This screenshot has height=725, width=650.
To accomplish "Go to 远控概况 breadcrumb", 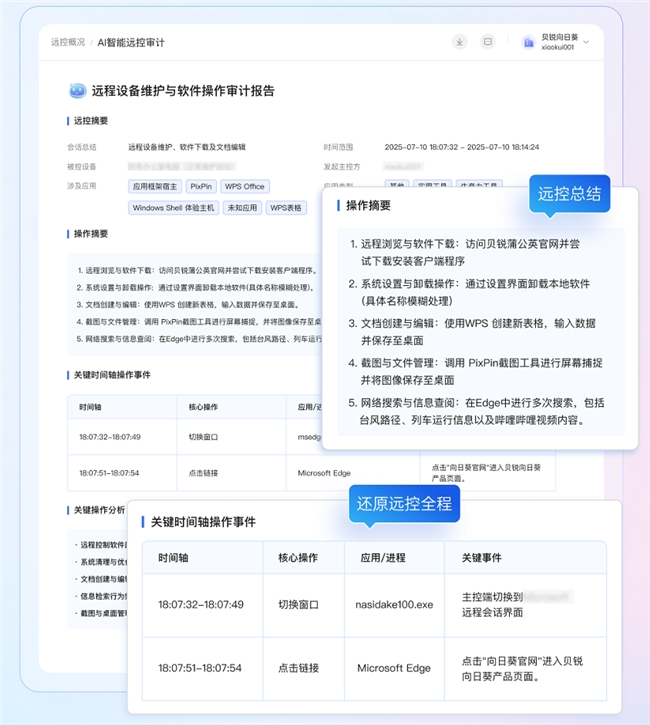I will (68, 43).
